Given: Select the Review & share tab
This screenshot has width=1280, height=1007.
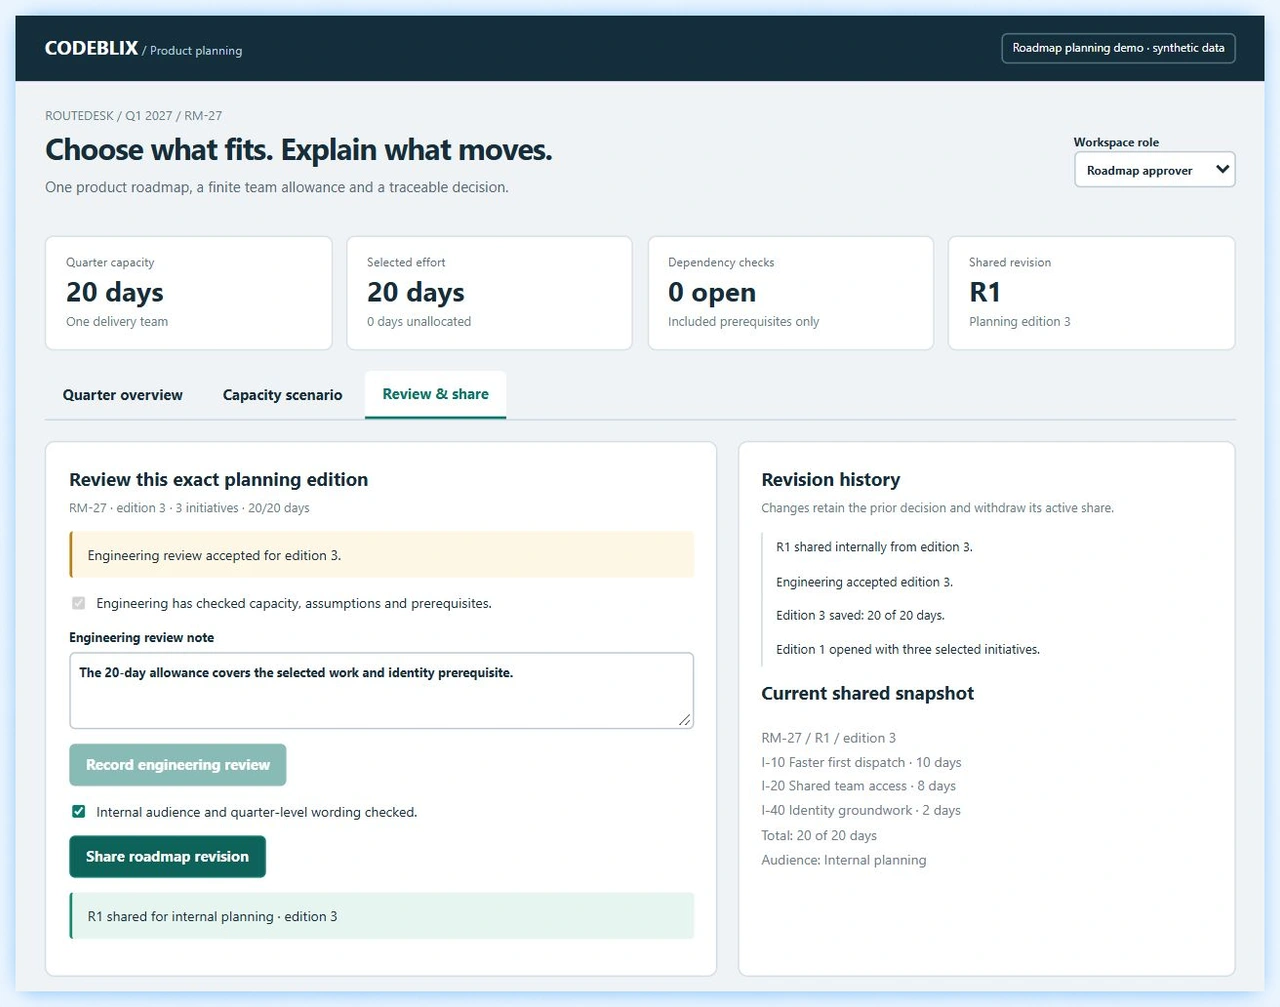Looking at the screenshot, I should click(x=435, y=394).
